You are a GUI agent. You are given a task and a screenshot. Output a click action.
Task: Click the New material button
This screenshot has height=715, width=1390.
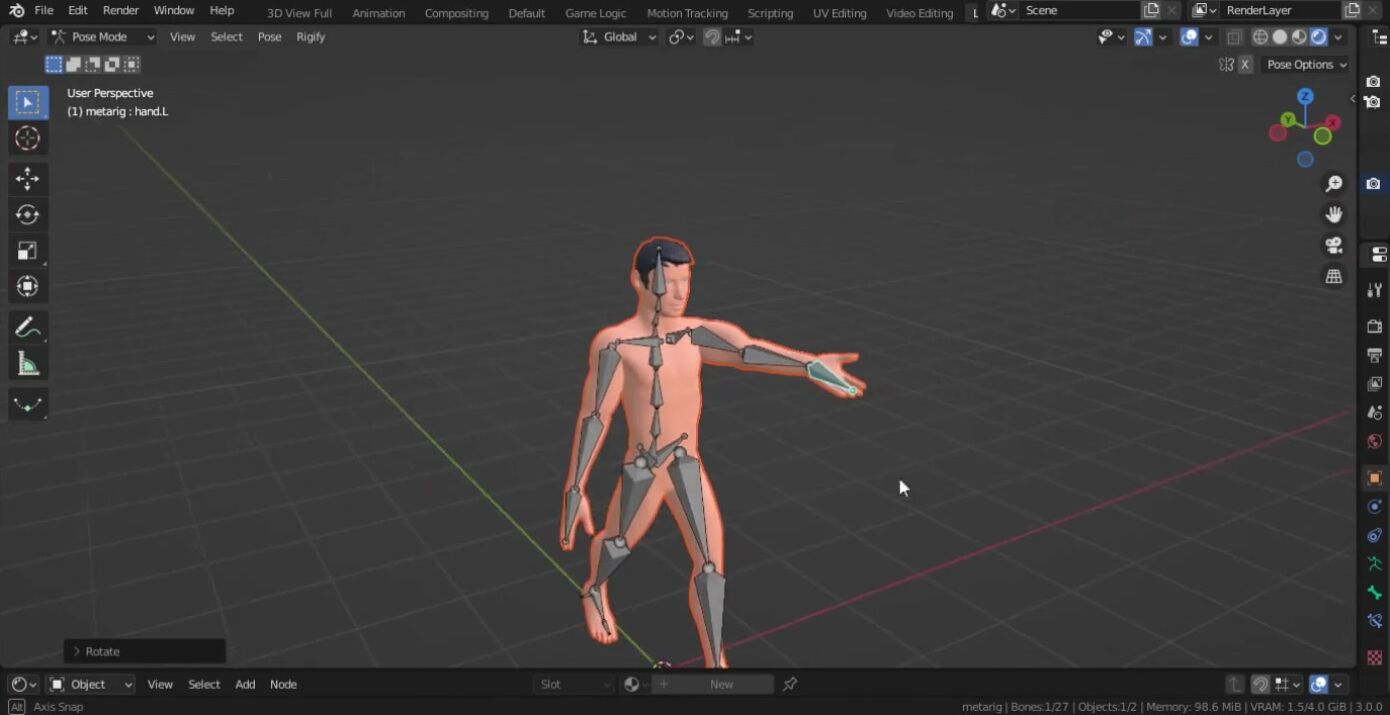[721, 684]
